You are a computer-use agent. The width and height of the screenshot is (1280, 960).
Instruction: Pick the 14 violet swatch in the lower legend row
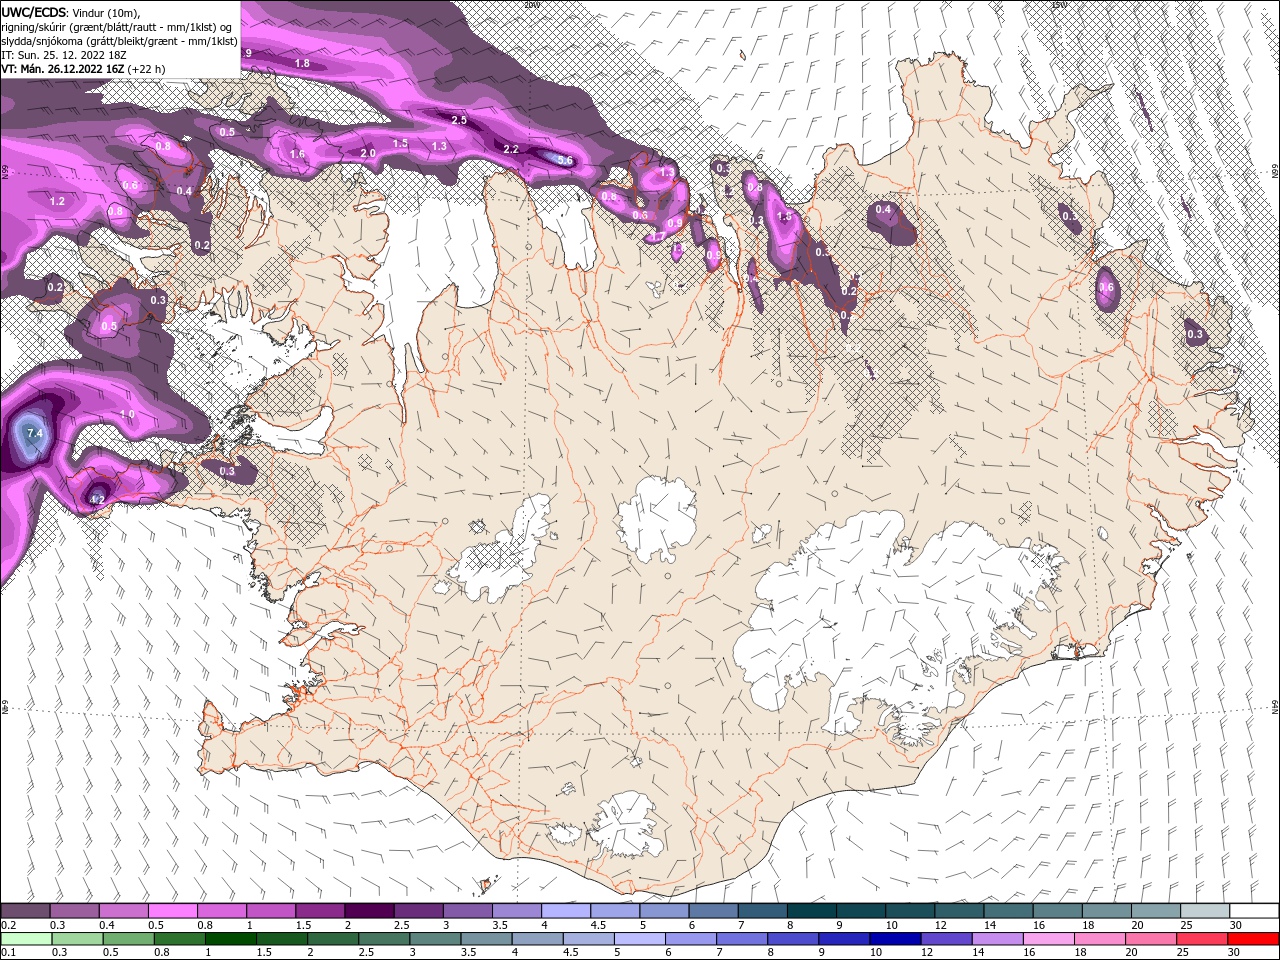pos(998,937)
